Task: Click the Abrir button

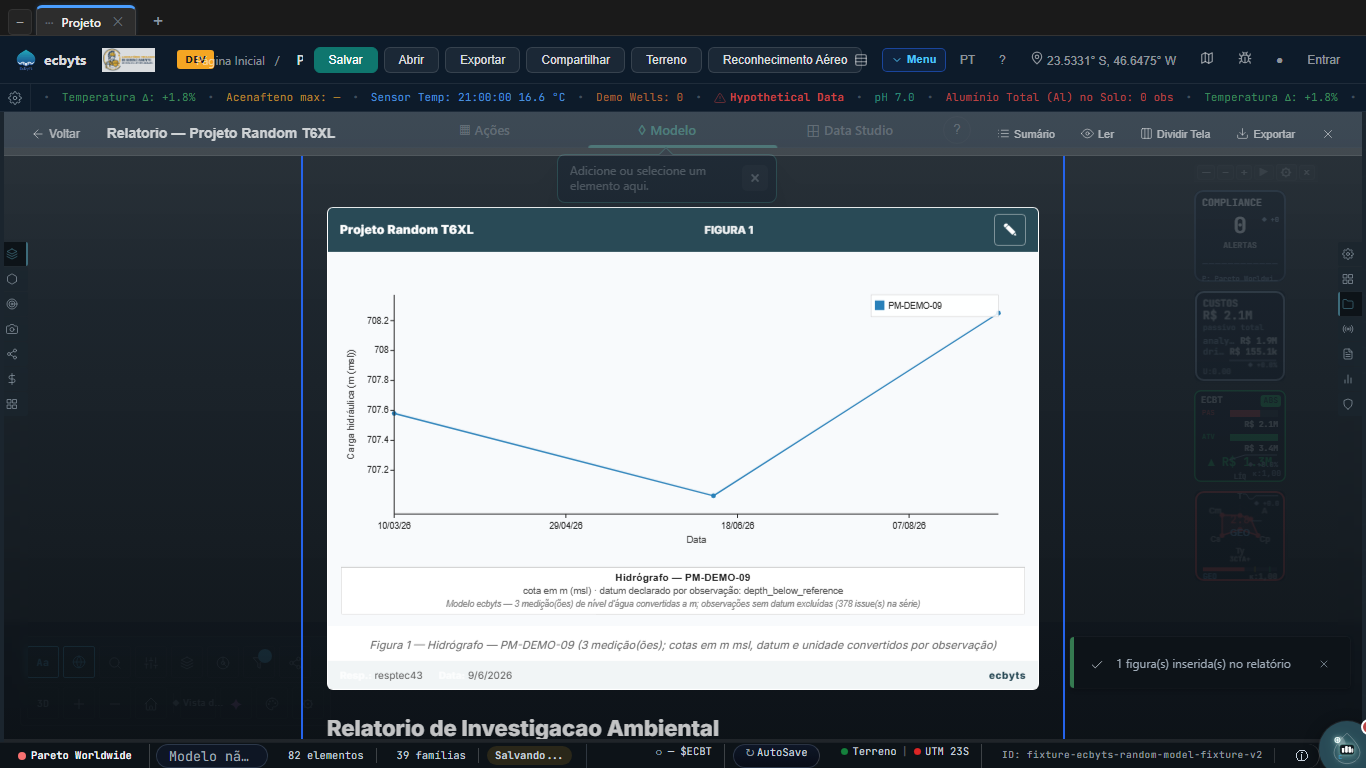Action: 411,60
